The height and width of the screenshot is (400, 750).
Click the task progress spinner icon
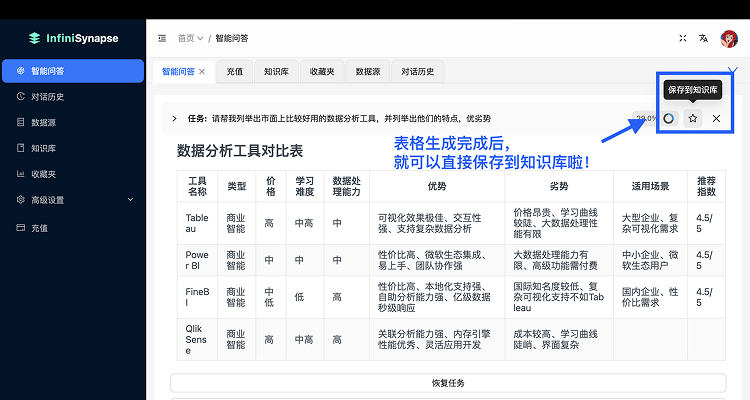pos(669,118)
